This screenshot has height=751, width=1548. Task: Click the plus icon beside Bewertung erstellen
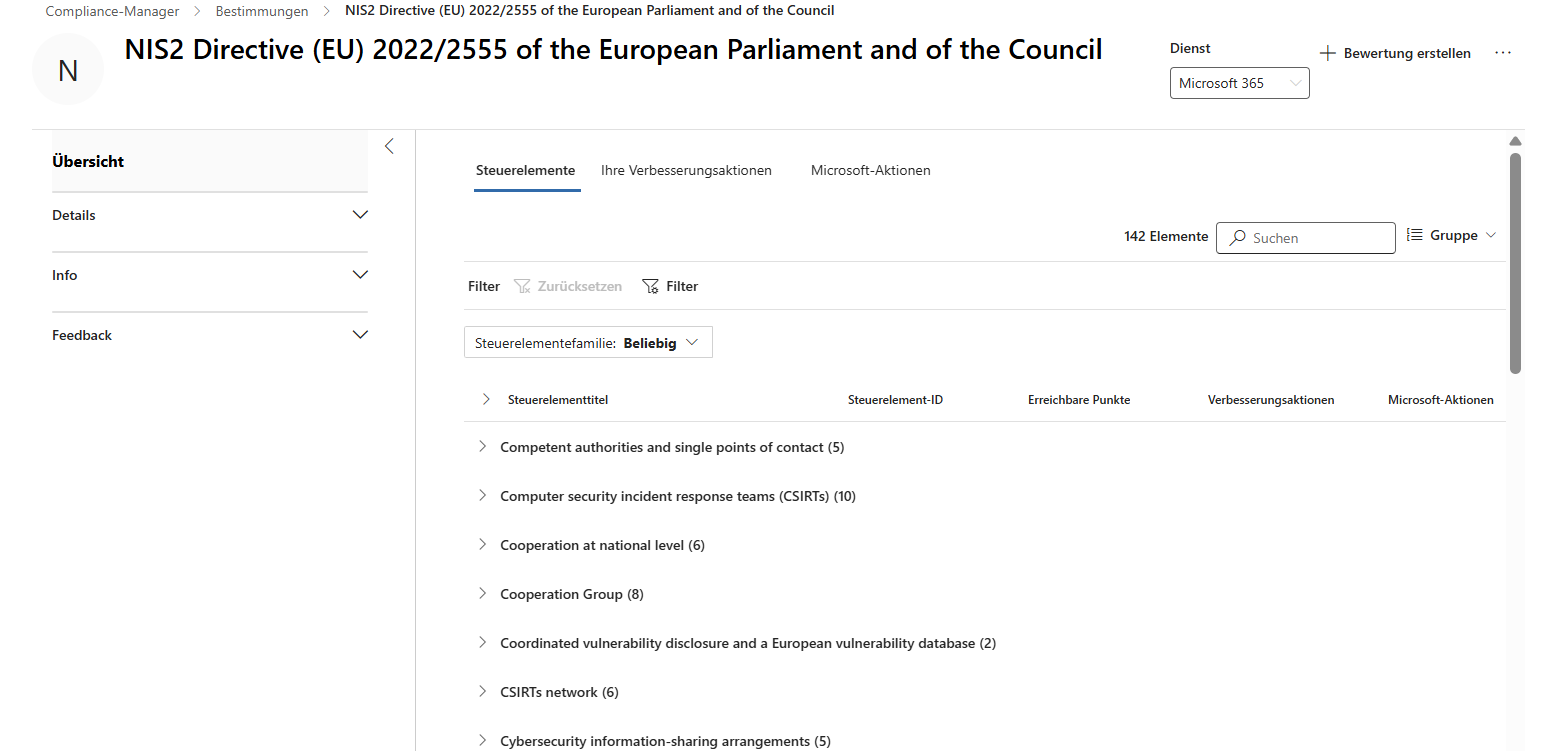1327,52
